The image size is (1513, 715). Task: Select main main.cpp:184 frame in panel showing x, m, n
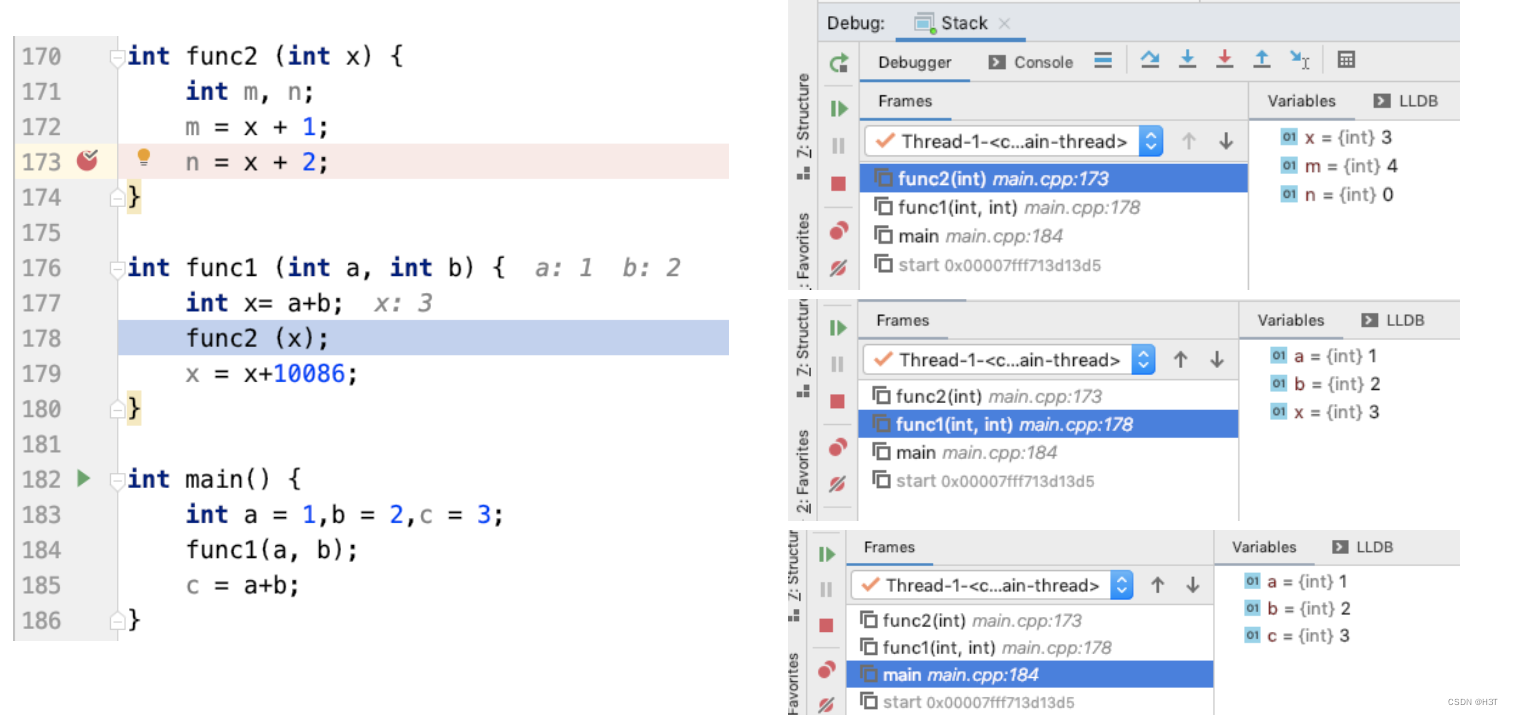(1053, 236)
